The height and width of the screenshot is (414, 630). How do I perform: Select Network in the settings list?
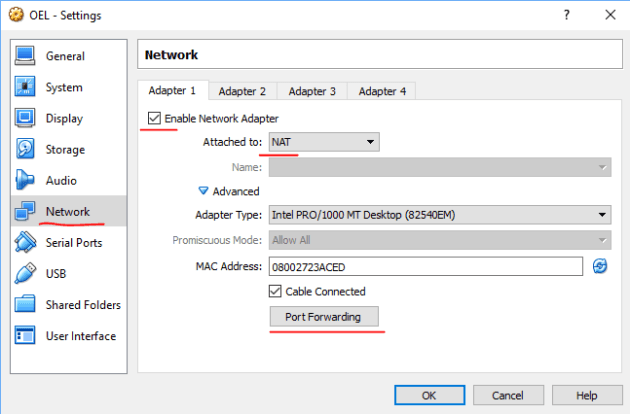click(69, 211)
